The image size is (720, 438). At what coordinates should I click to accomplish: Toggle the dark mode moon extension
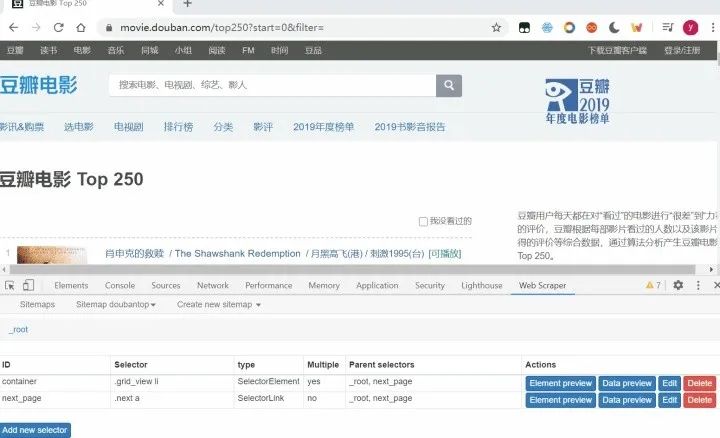tap(614, 28)
